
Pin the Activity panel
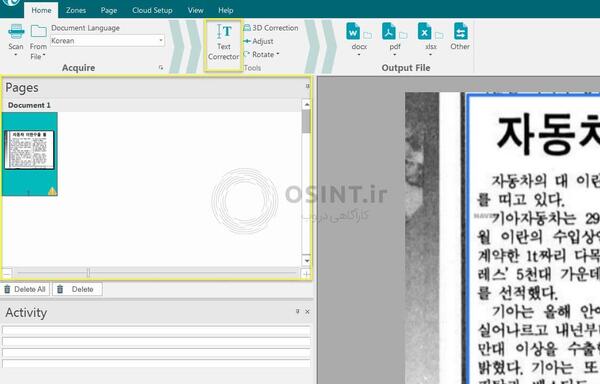298,311
